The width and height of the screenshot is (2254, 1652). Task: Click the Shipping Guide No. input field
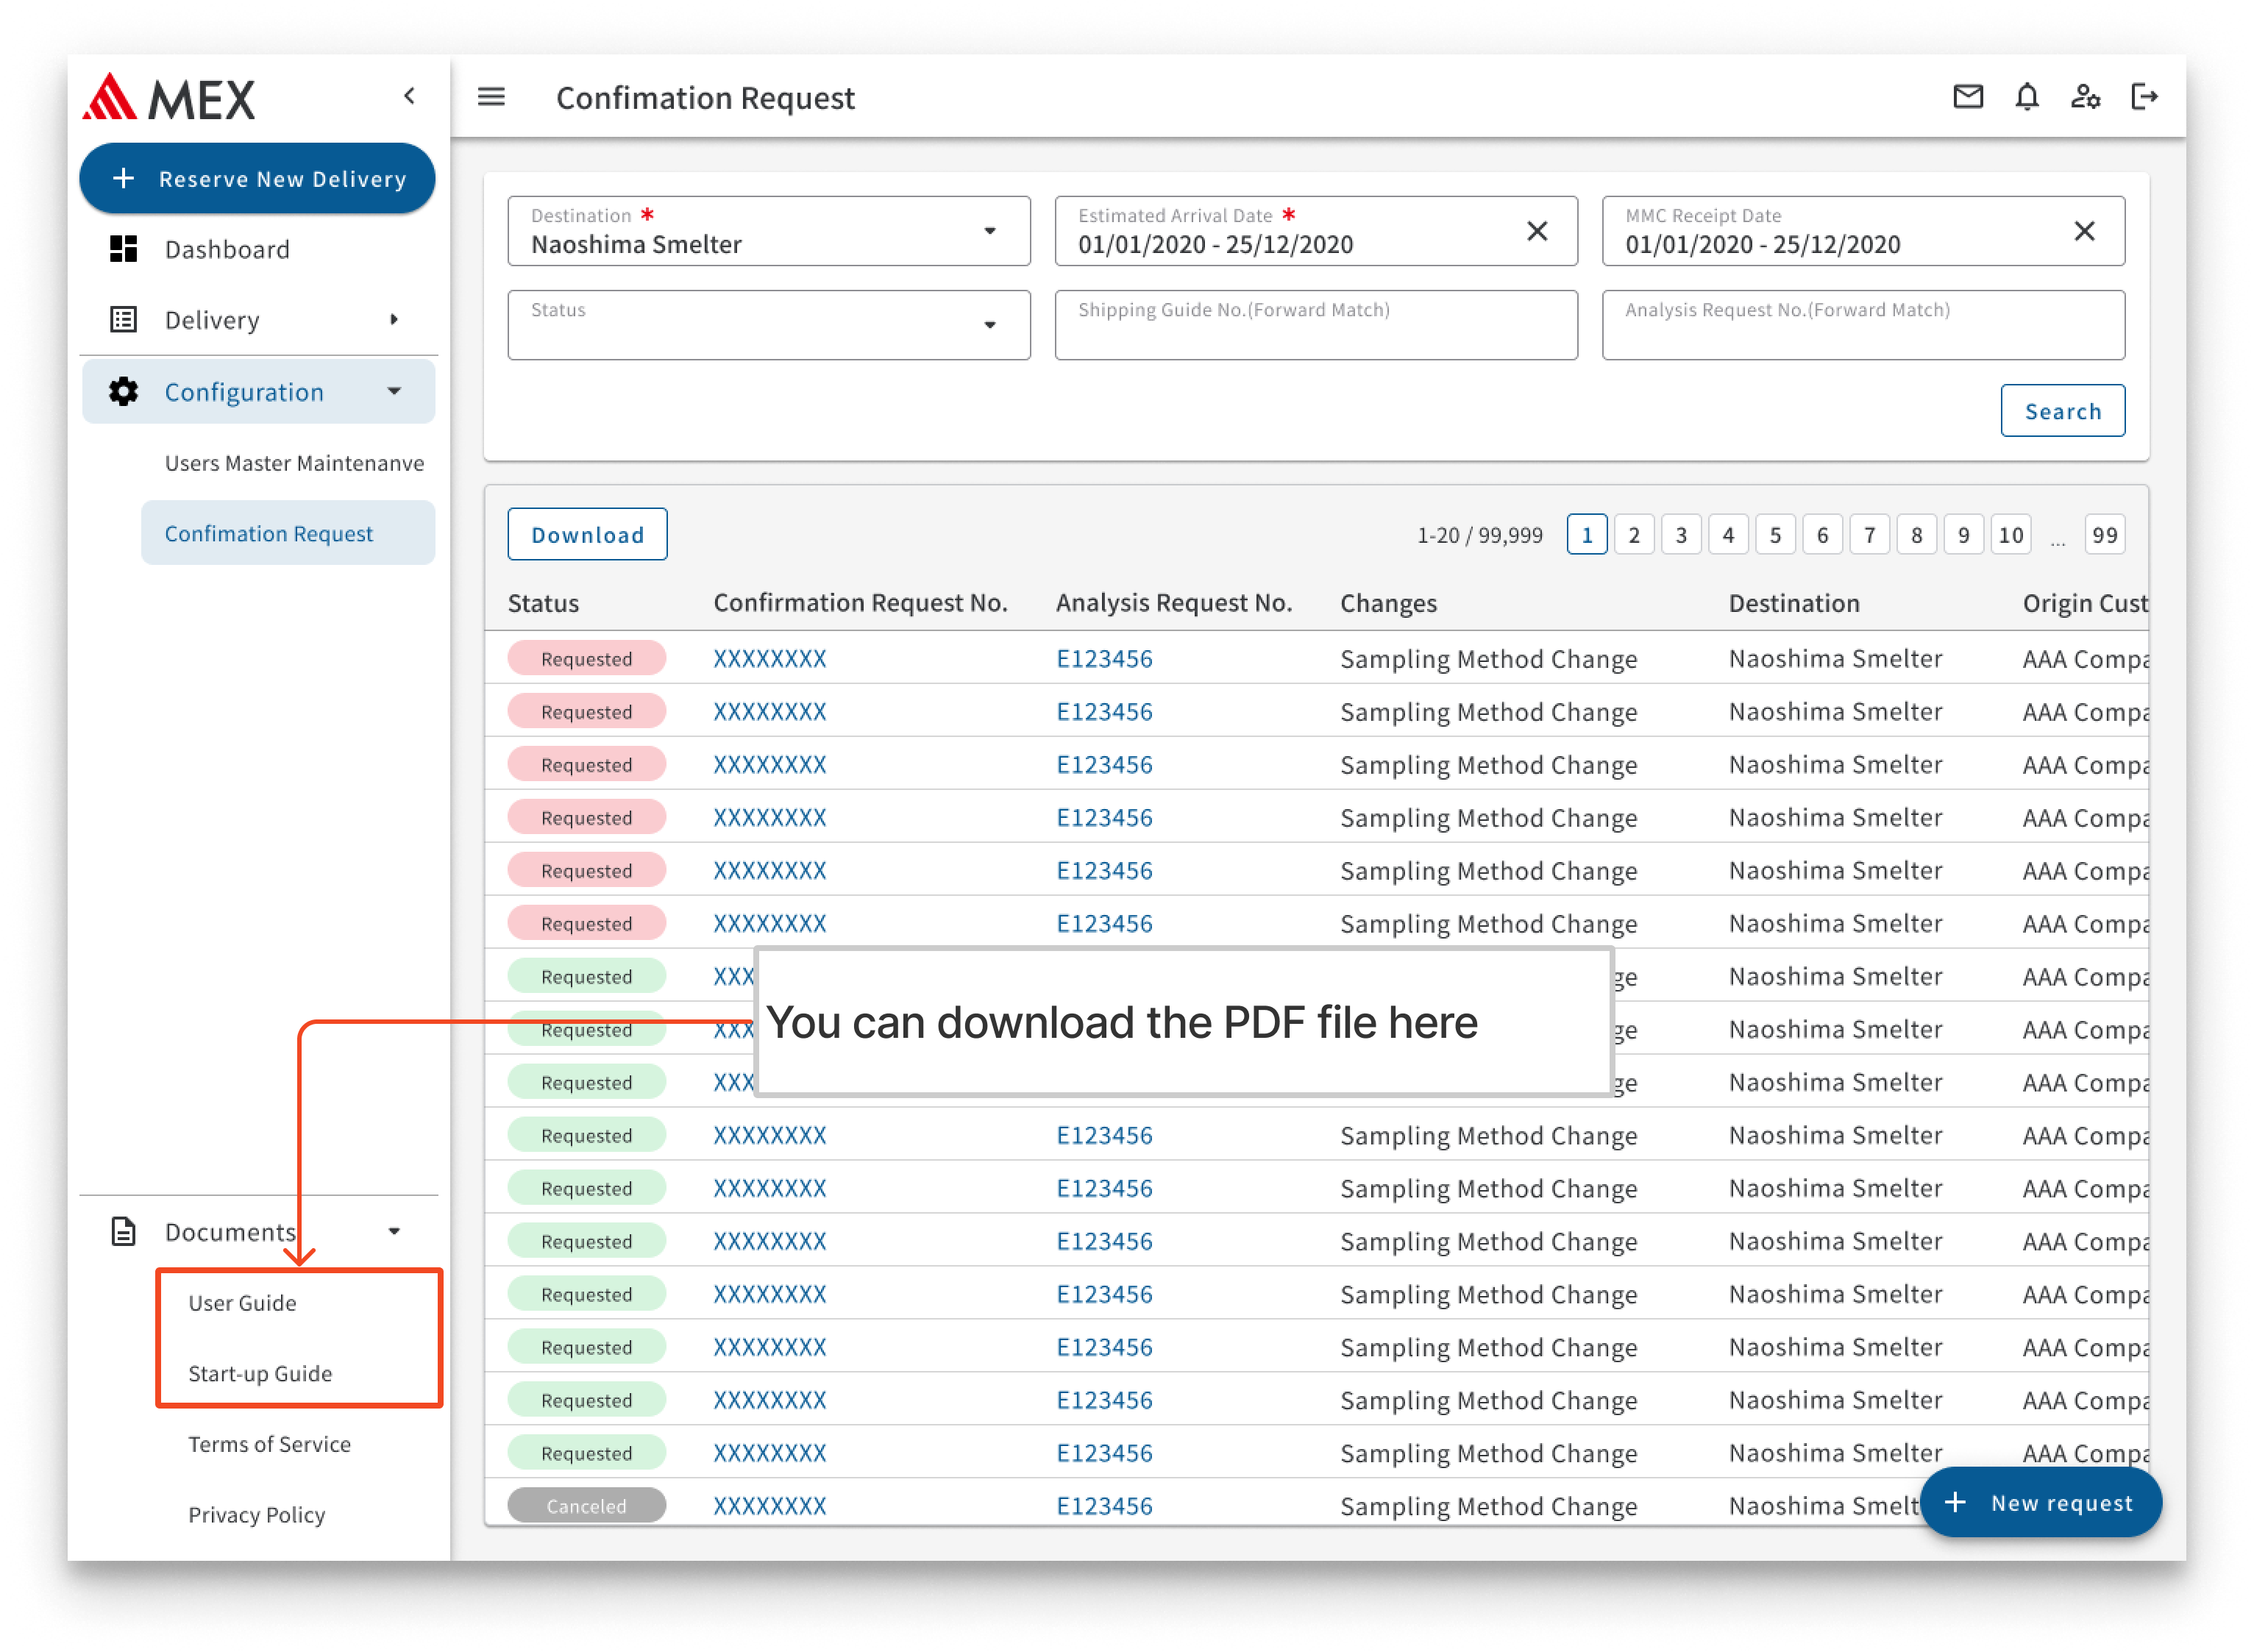(x=1315, y=326)
